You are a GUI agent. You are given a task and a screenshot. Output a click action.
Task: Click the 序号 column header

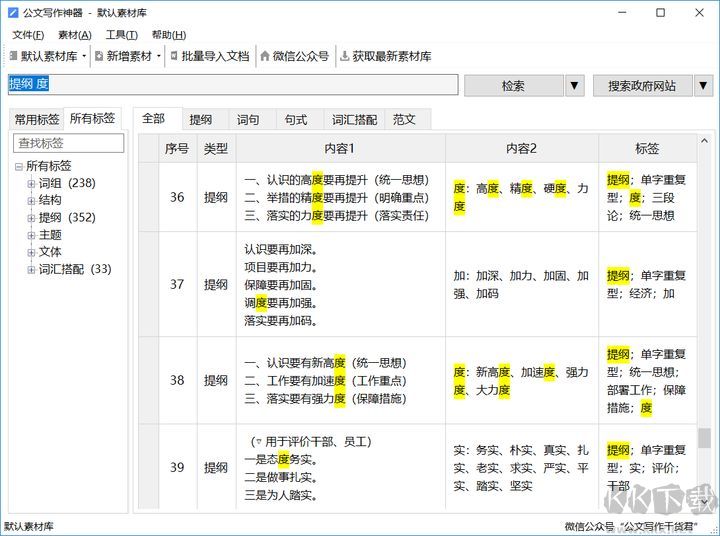(177, 148)
